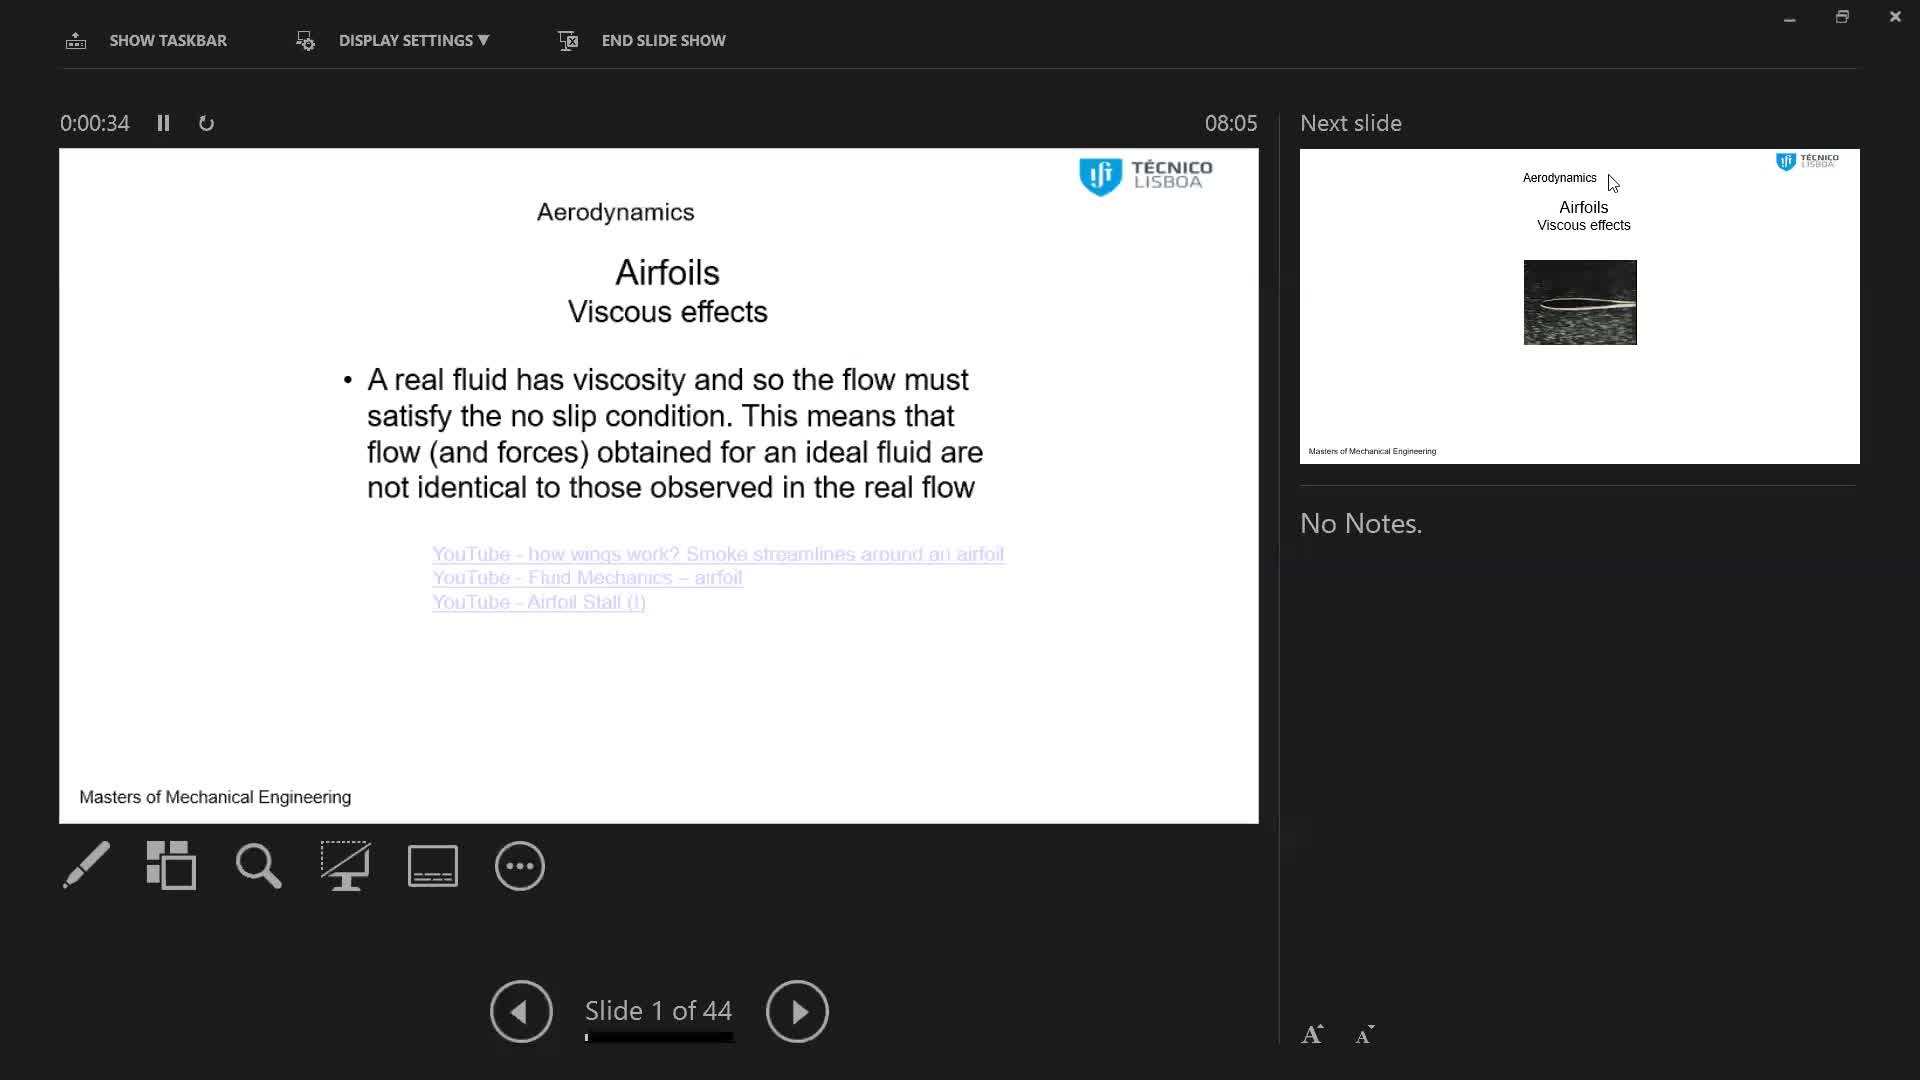
Task: Restart the presentation timer
Action: click(x=206, y=123)
